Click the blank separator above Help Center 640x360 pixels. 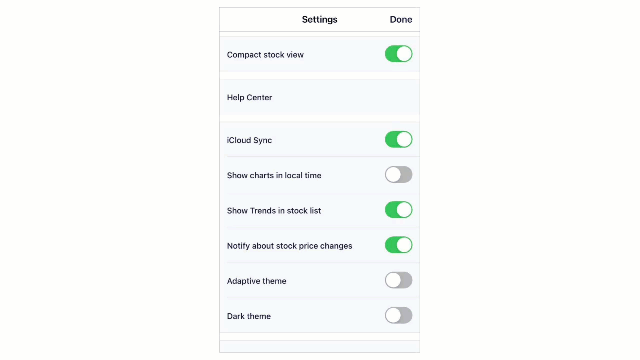(320, 76)
